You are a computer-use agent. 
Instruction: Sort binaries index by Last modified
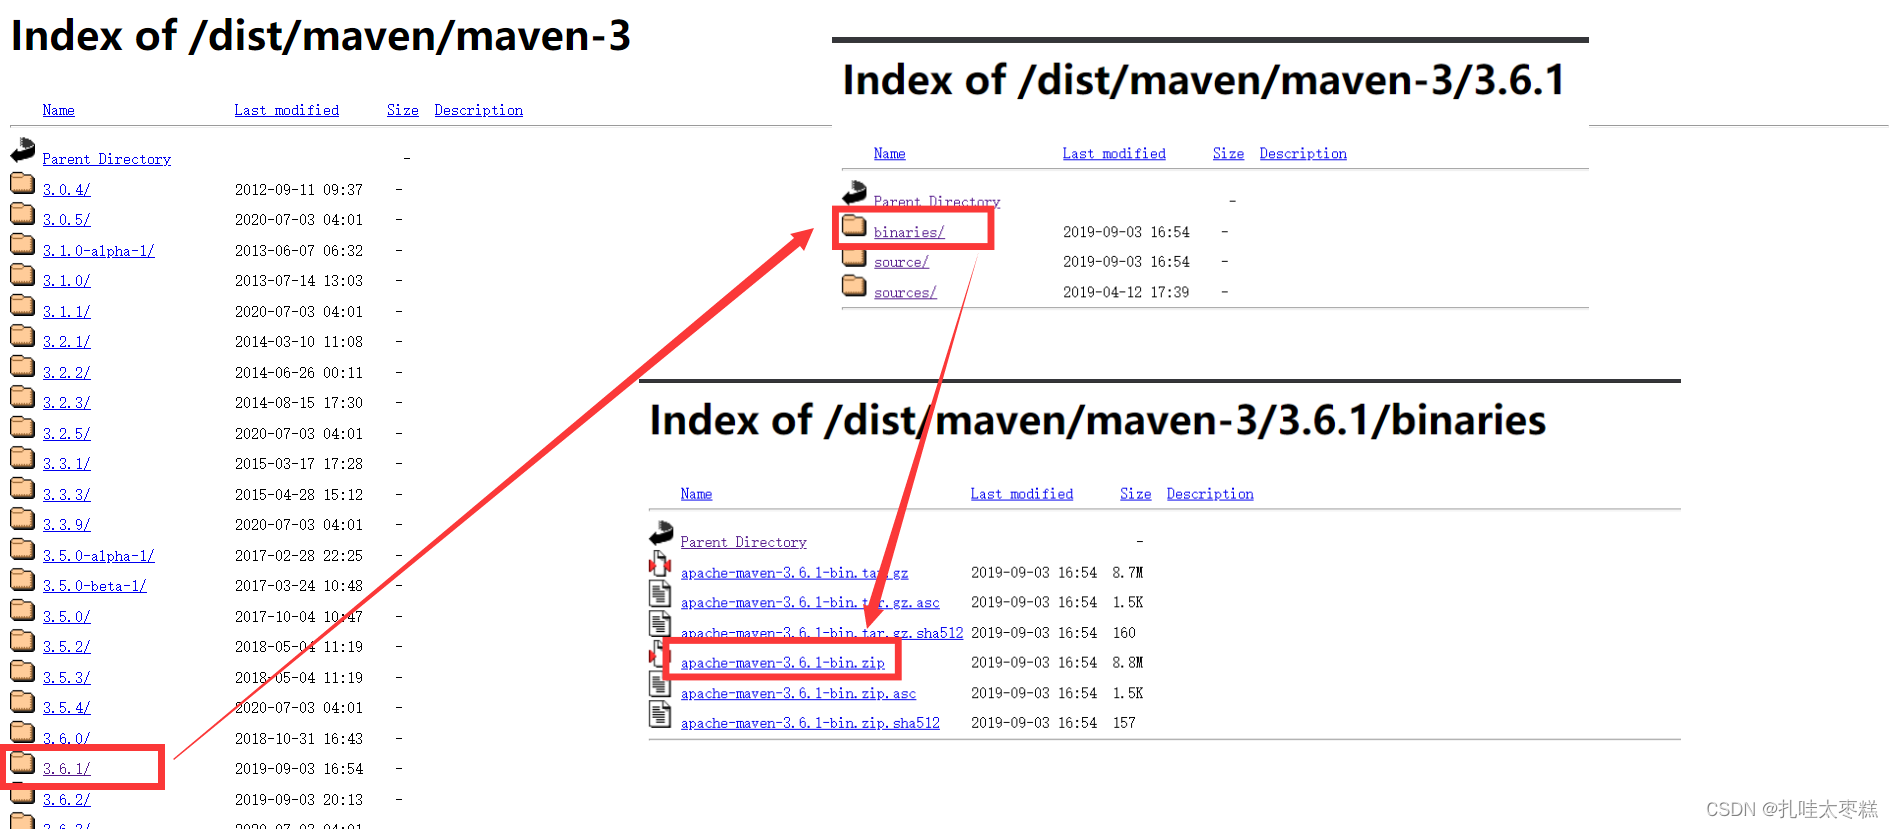(x=1021, y=494)
